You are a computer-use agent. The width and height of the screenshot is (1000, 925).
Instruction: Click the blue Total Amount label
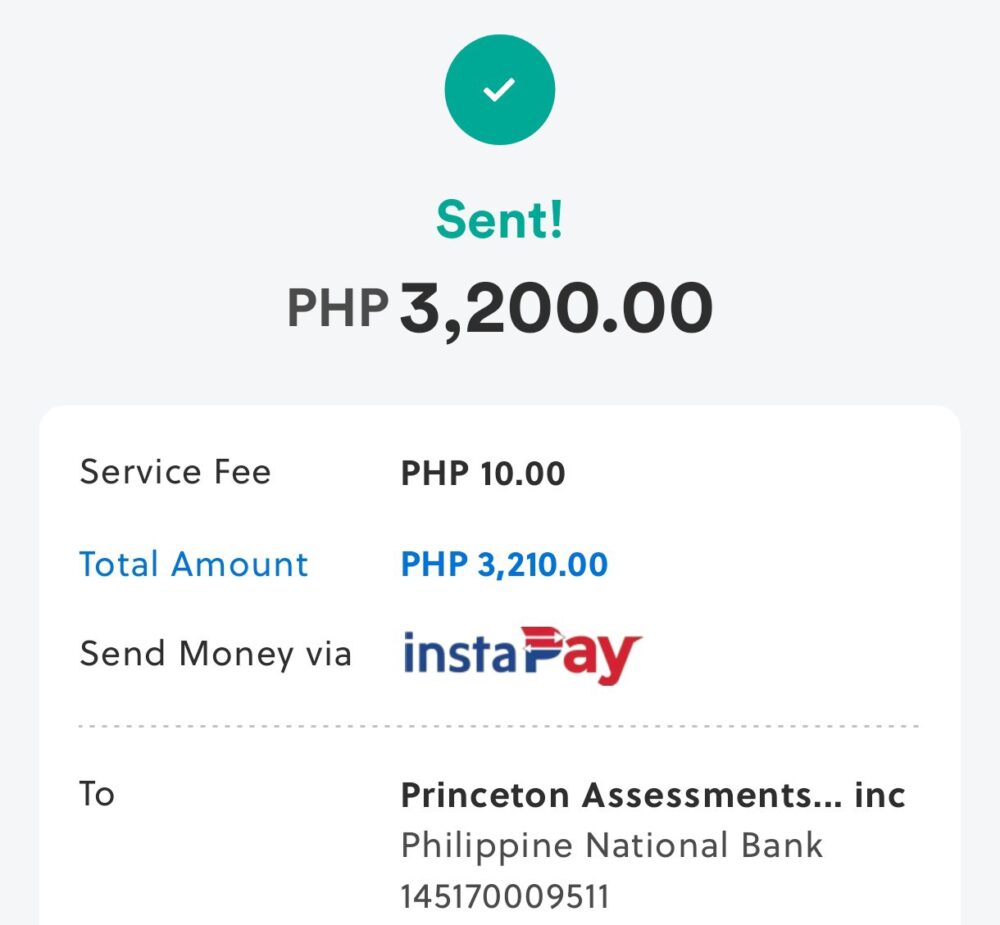point(194,564)
